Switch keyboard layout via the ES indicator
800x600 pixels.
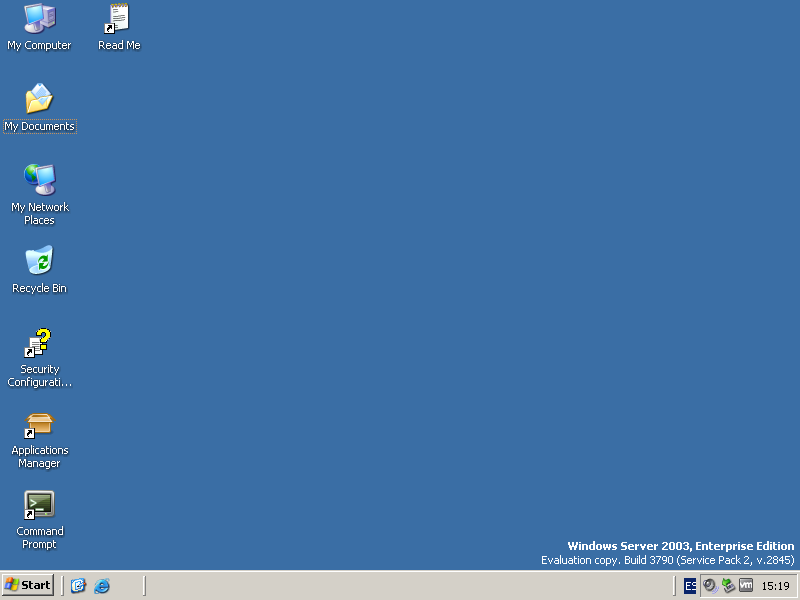(x=691, y=585)
